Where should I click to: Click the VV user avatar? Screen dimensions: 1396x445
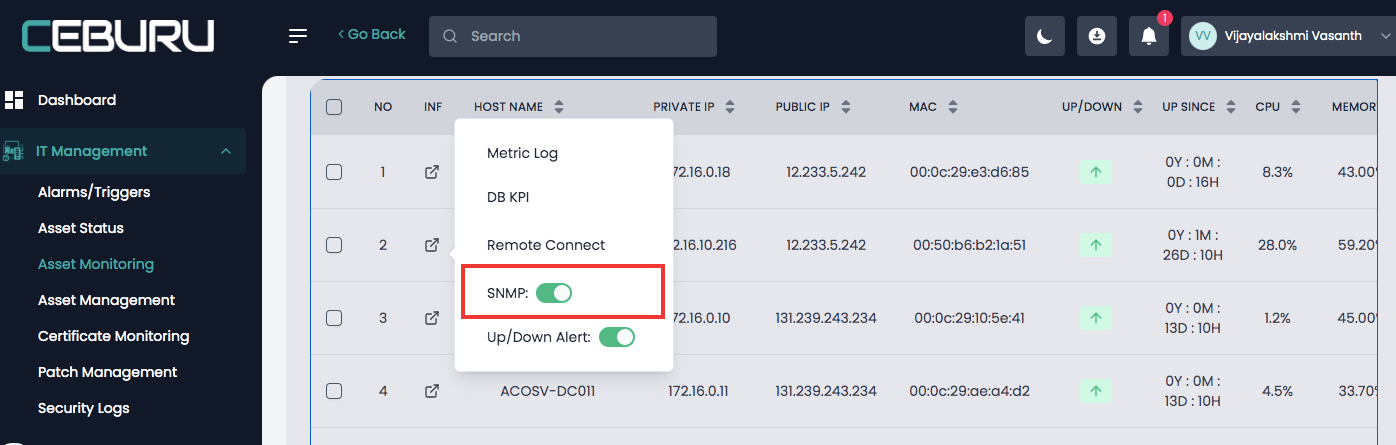1203,36
